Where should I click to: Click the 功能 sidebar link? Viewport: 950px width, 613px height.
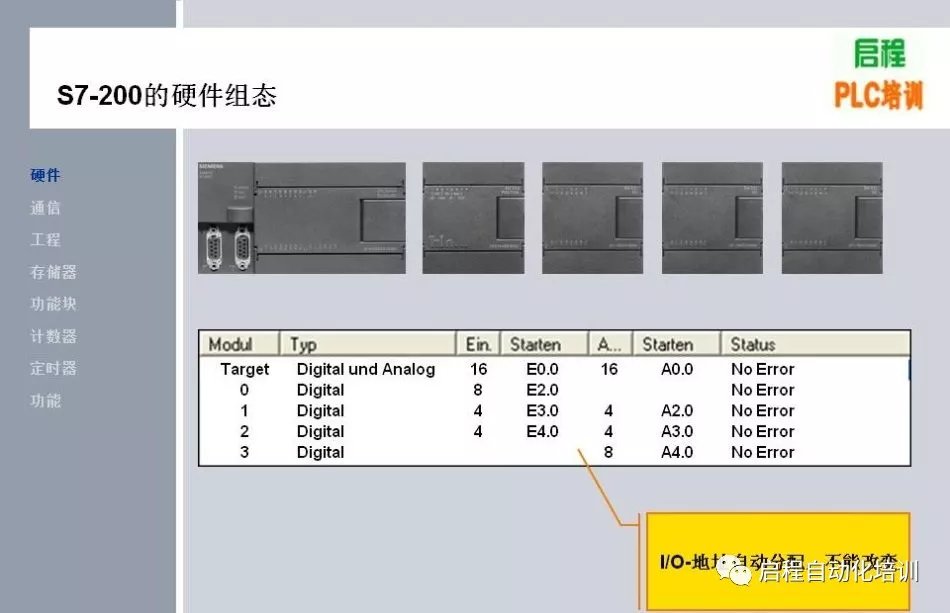(x=45, y=400)
